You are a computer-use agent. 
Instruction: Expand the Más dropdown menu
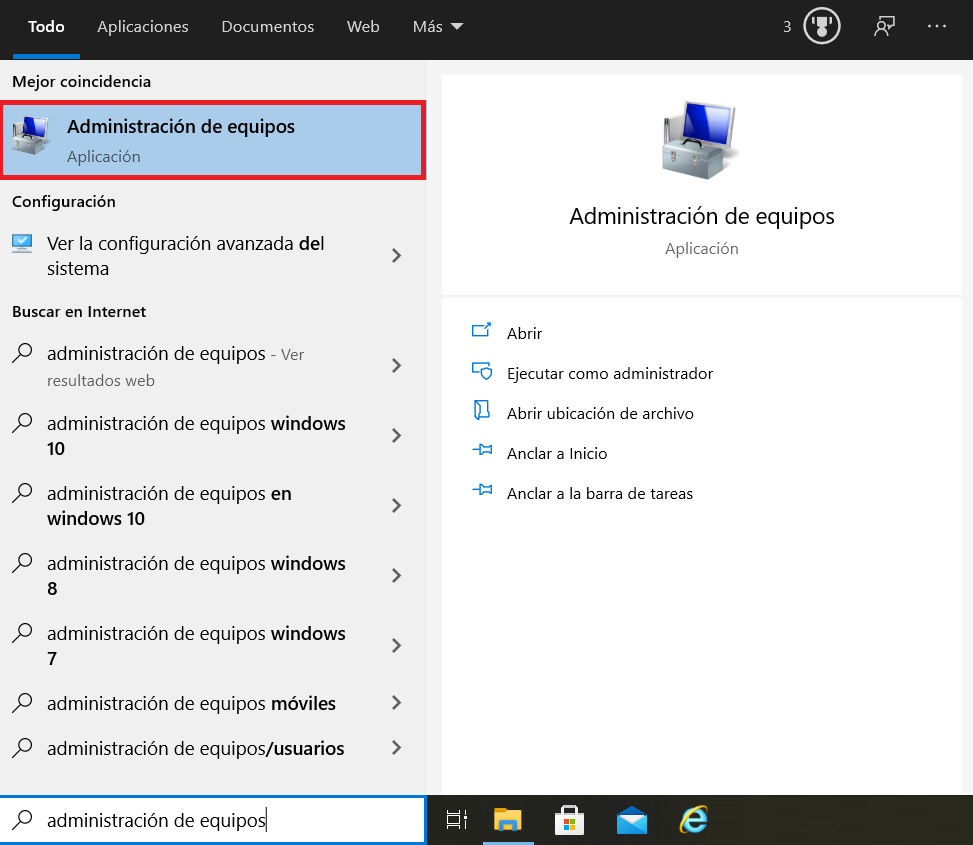[x=437, y=27]
